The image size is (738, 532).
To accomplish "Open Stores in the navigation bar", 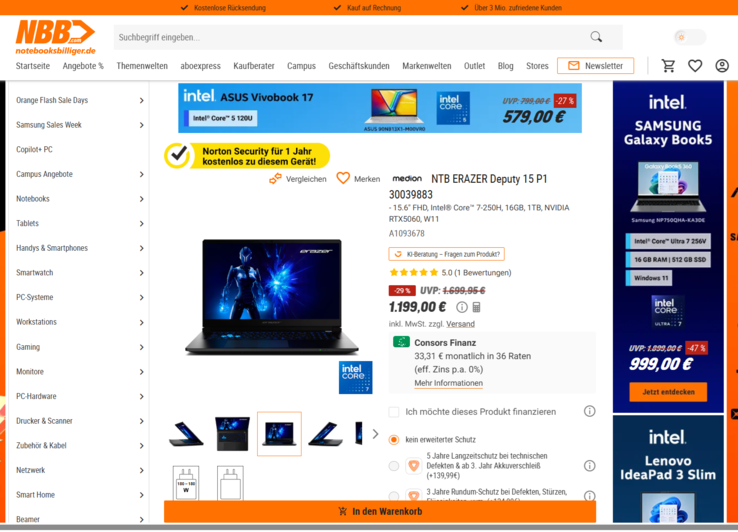I will click(x=537, y=66).
